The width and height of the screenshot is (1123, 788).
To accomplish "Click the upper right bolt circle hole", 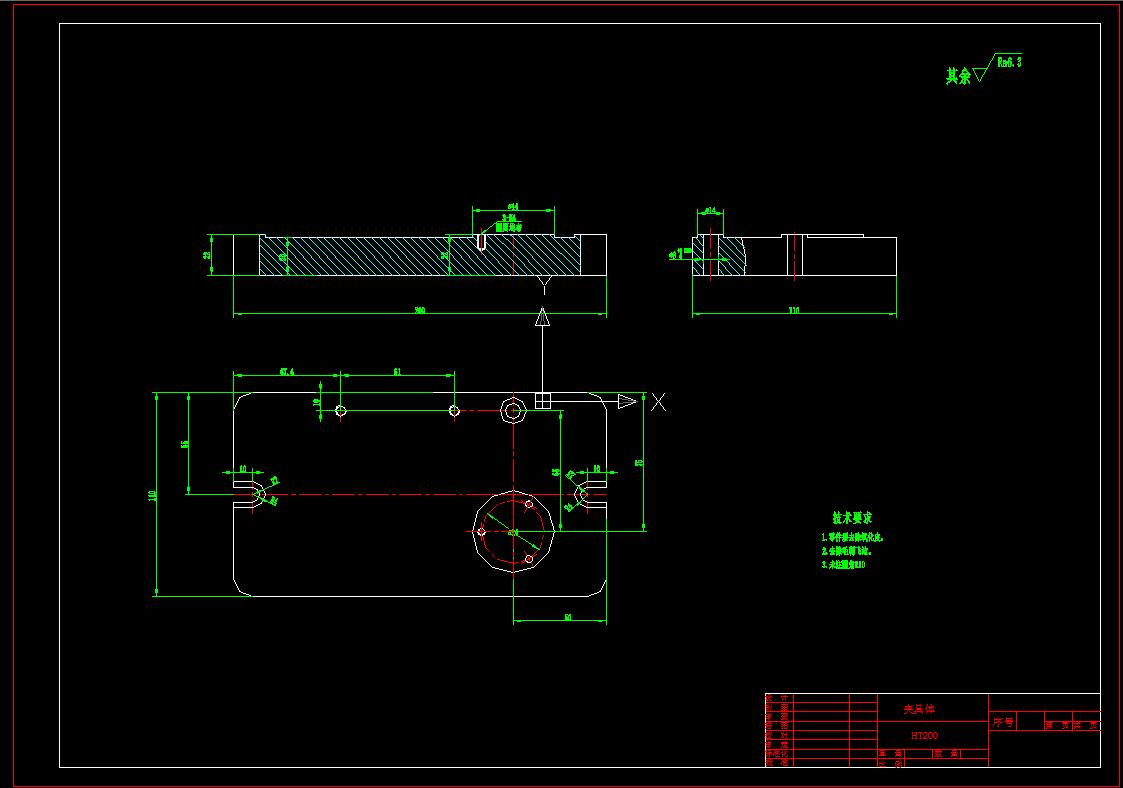I will pyautogui.click(x=529, y=504).
